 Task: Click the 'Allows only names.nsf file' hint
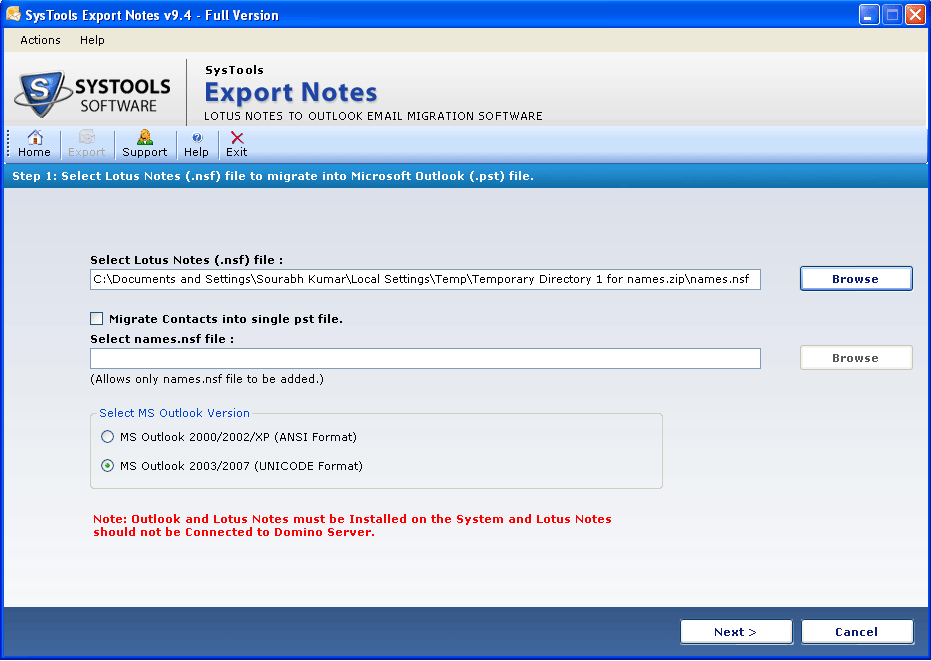pyautogui.click(x=207, y=379)
